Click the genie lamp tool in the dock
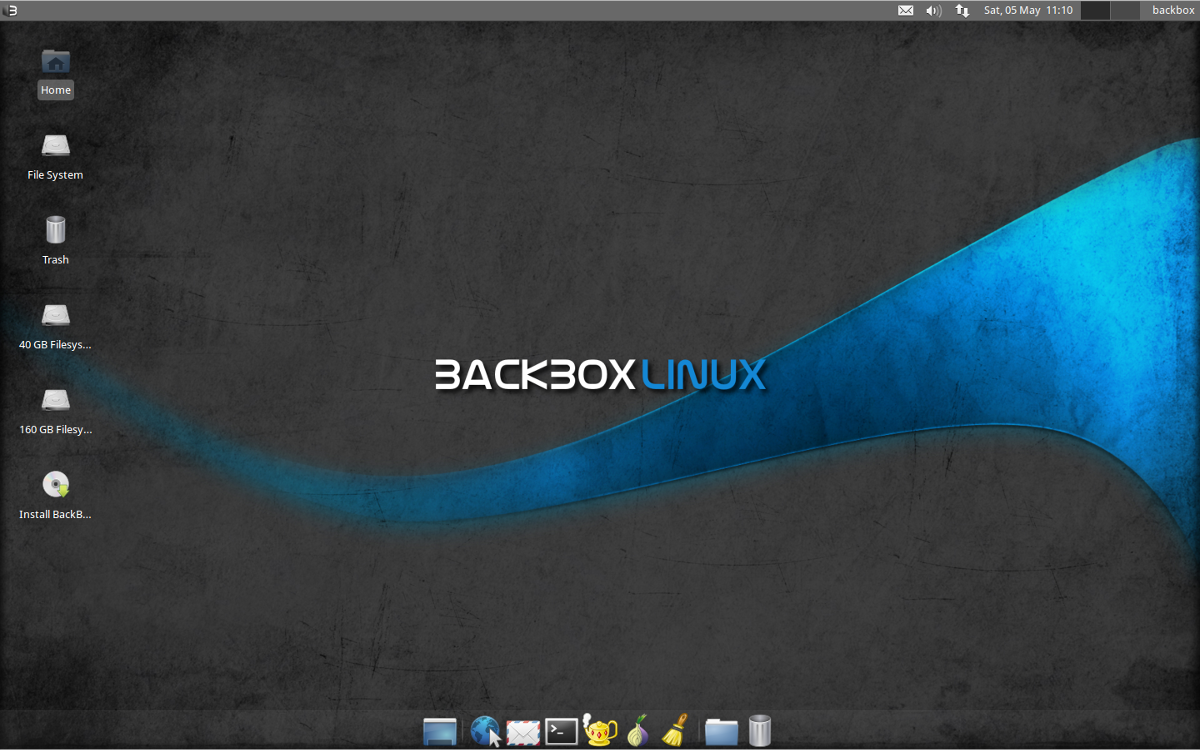The image size is (1200, 750). (x=598, y=731)
